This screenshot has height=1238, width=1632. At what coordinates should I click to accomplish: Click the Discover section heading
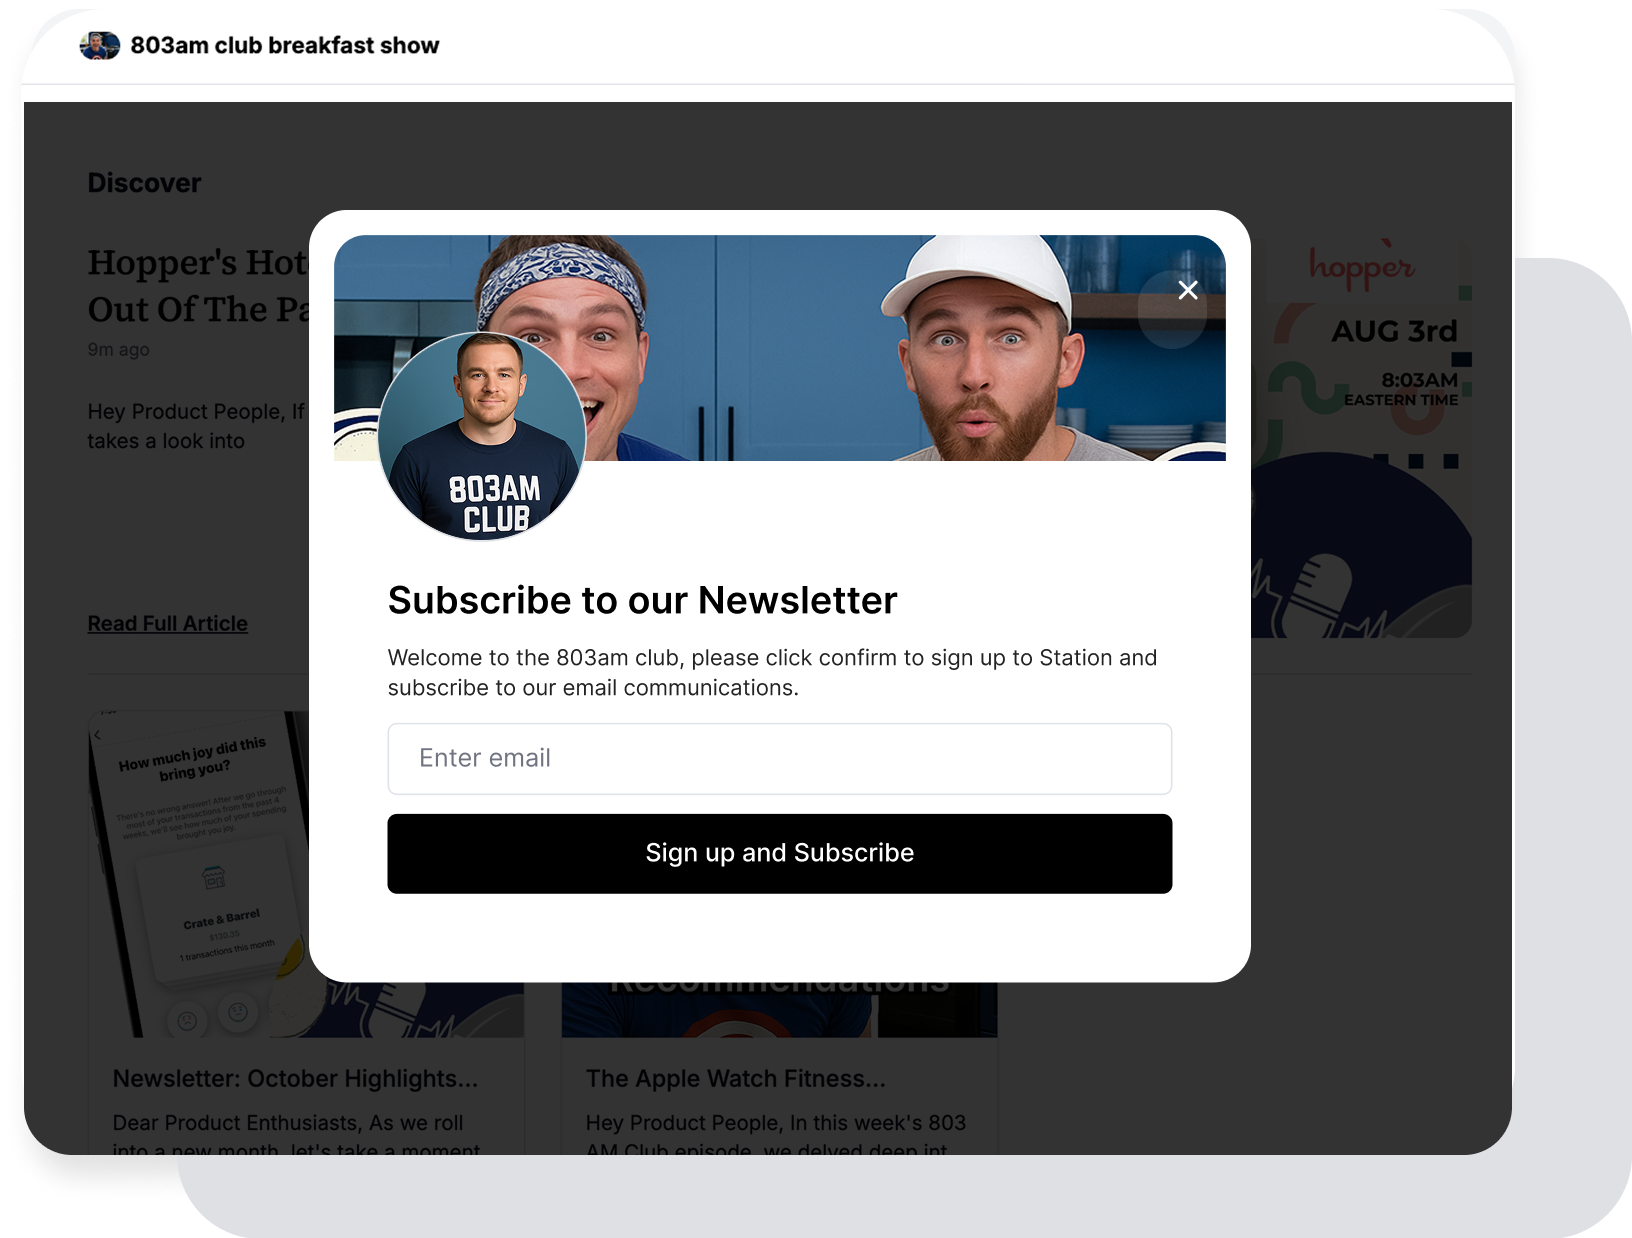pos(144,183)
